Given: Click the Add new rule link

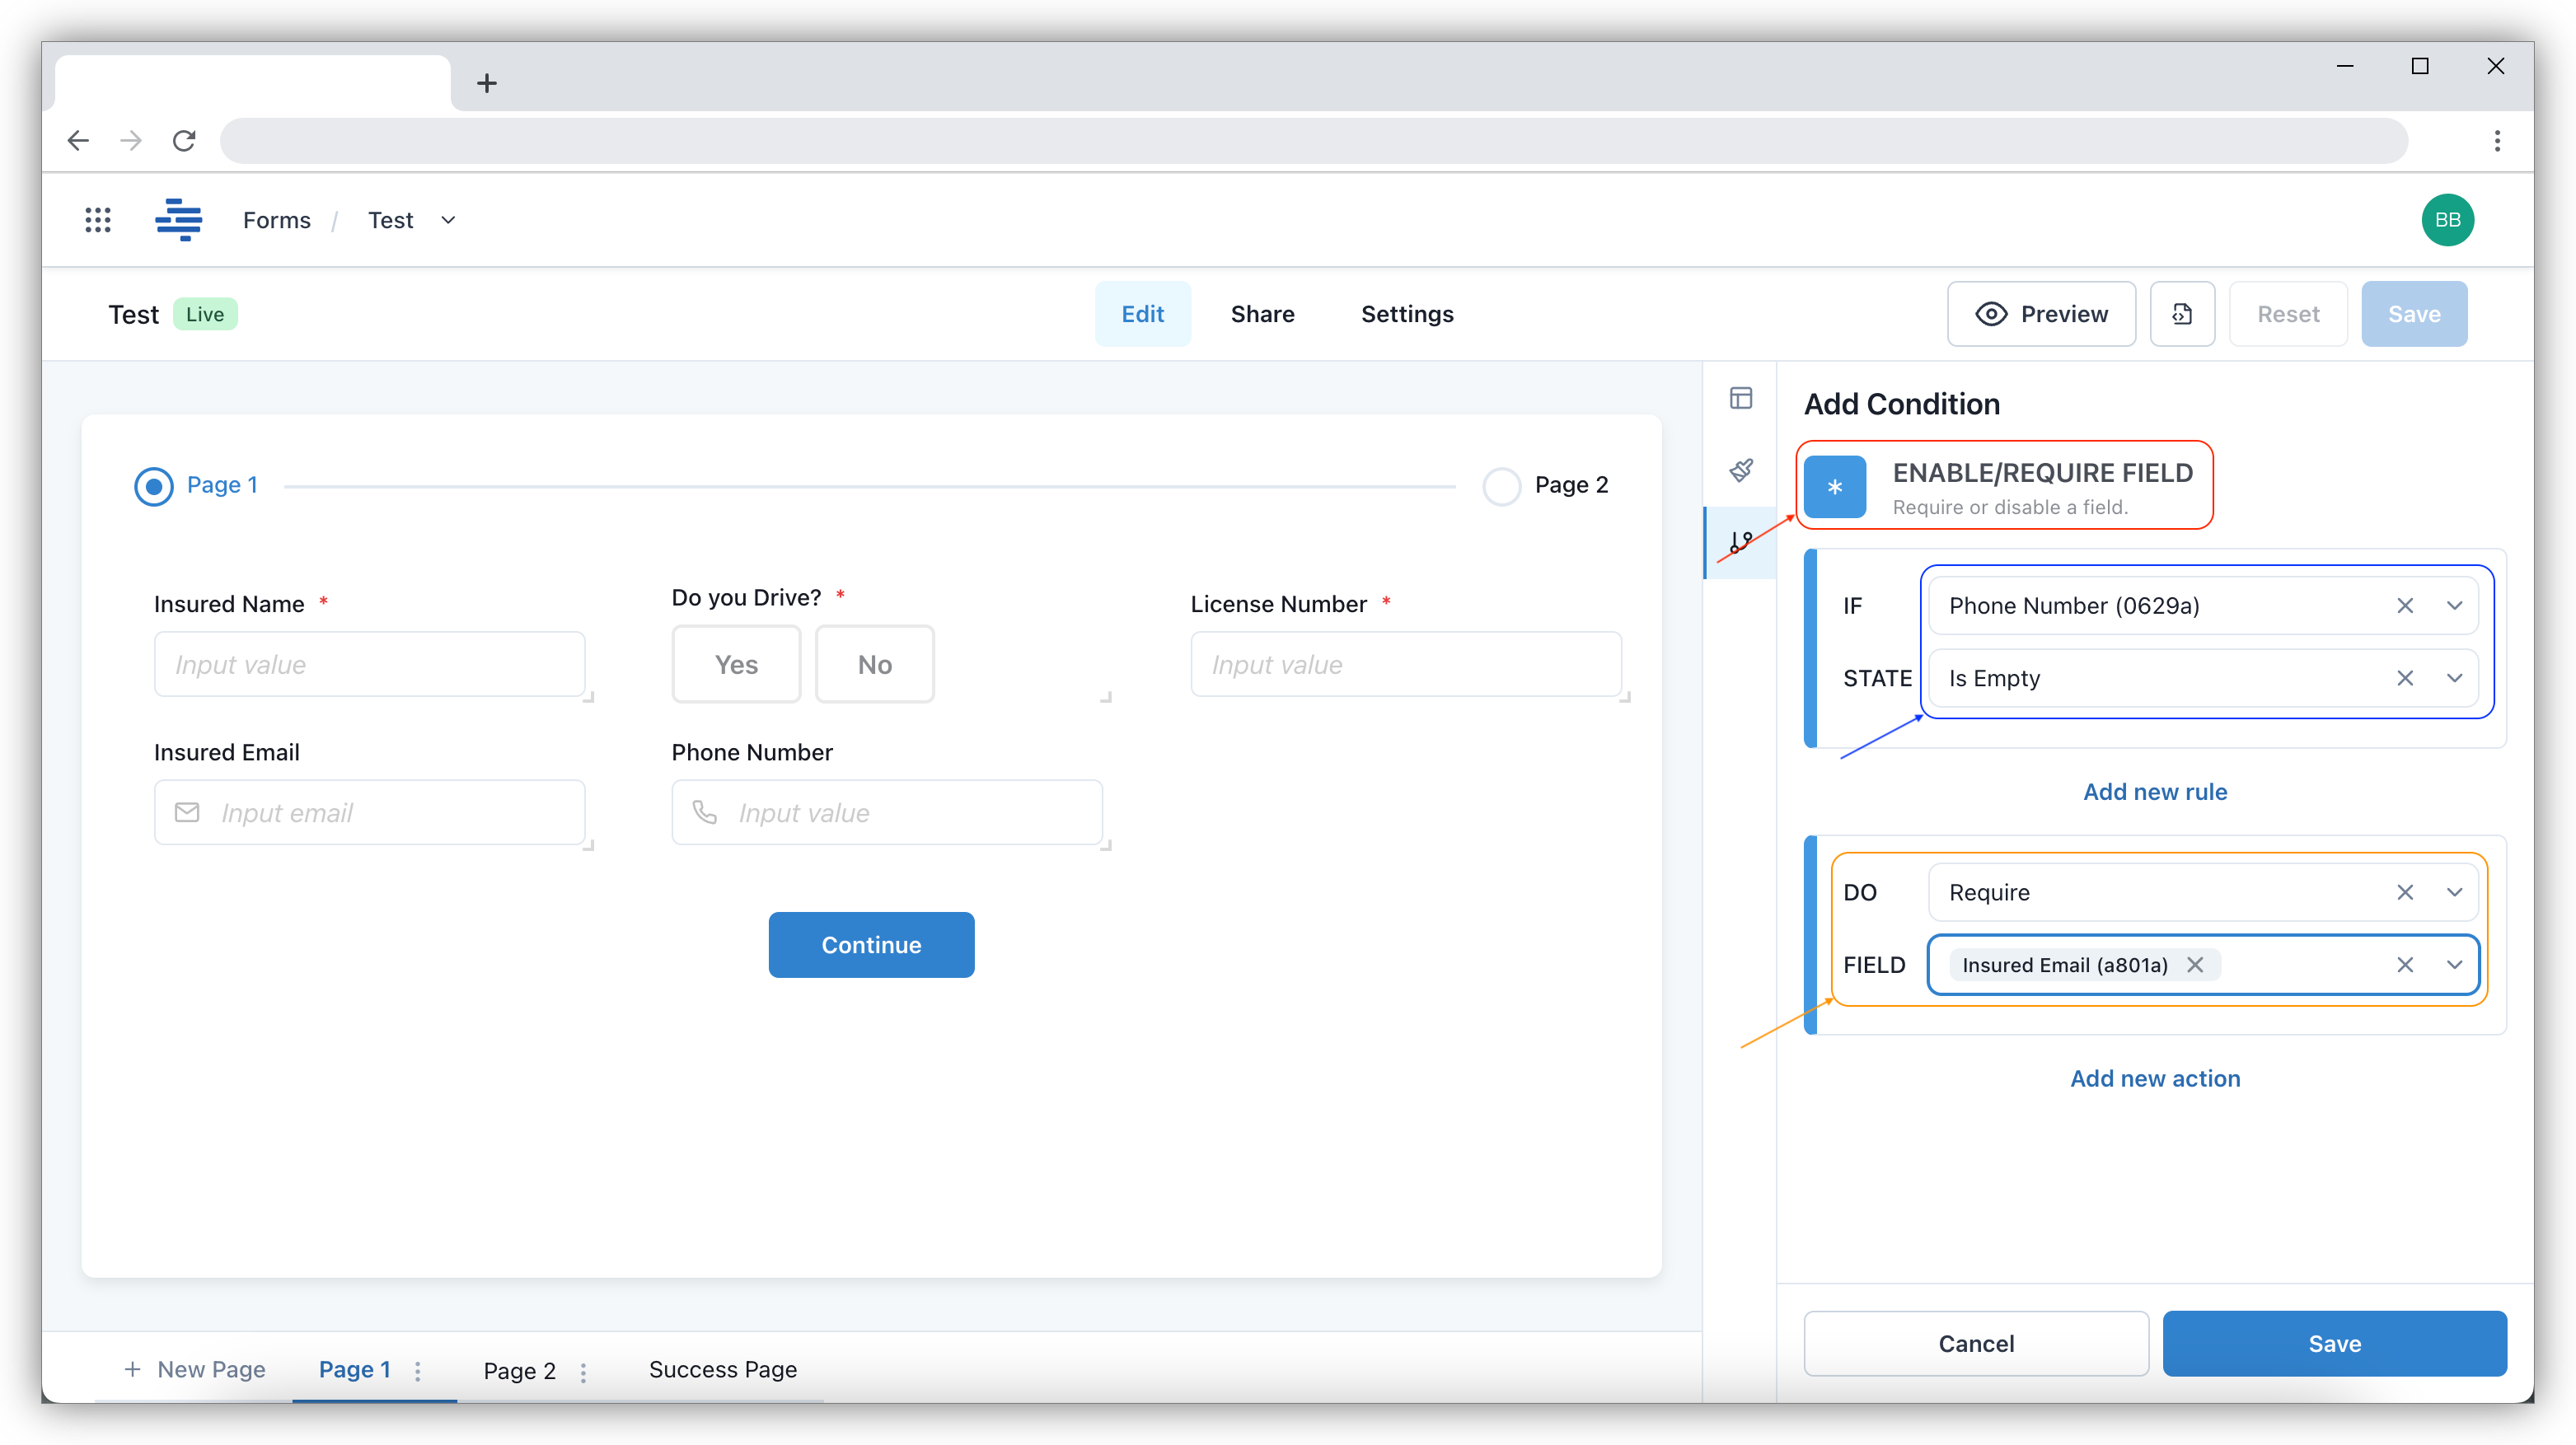Looking at the screenshot, I should point(2155,792).
